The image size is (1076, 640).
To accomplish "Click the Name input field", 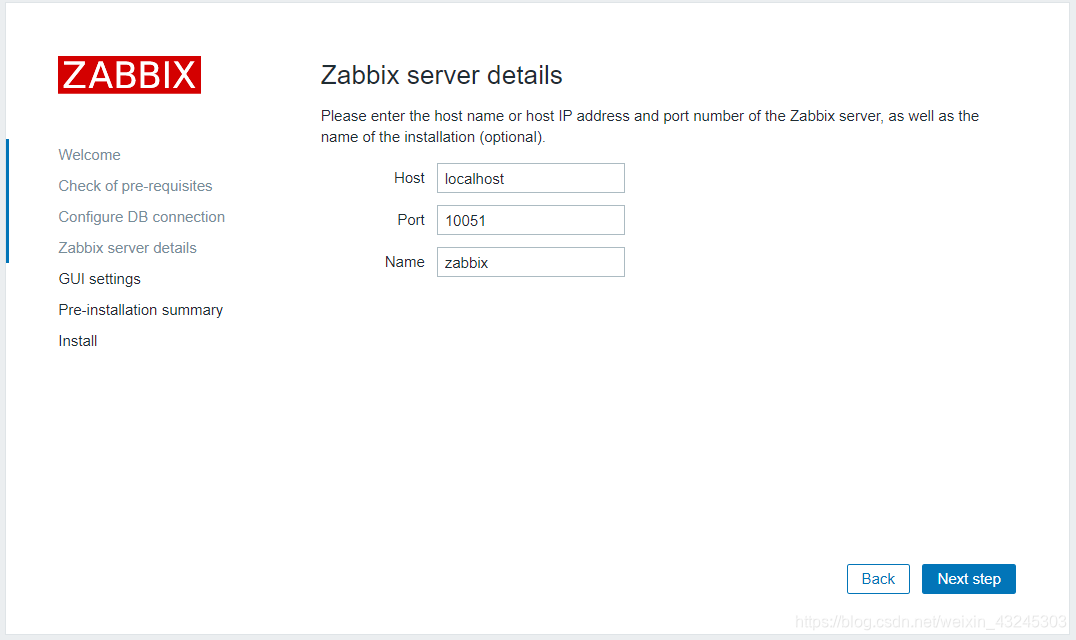I will 530,262.
